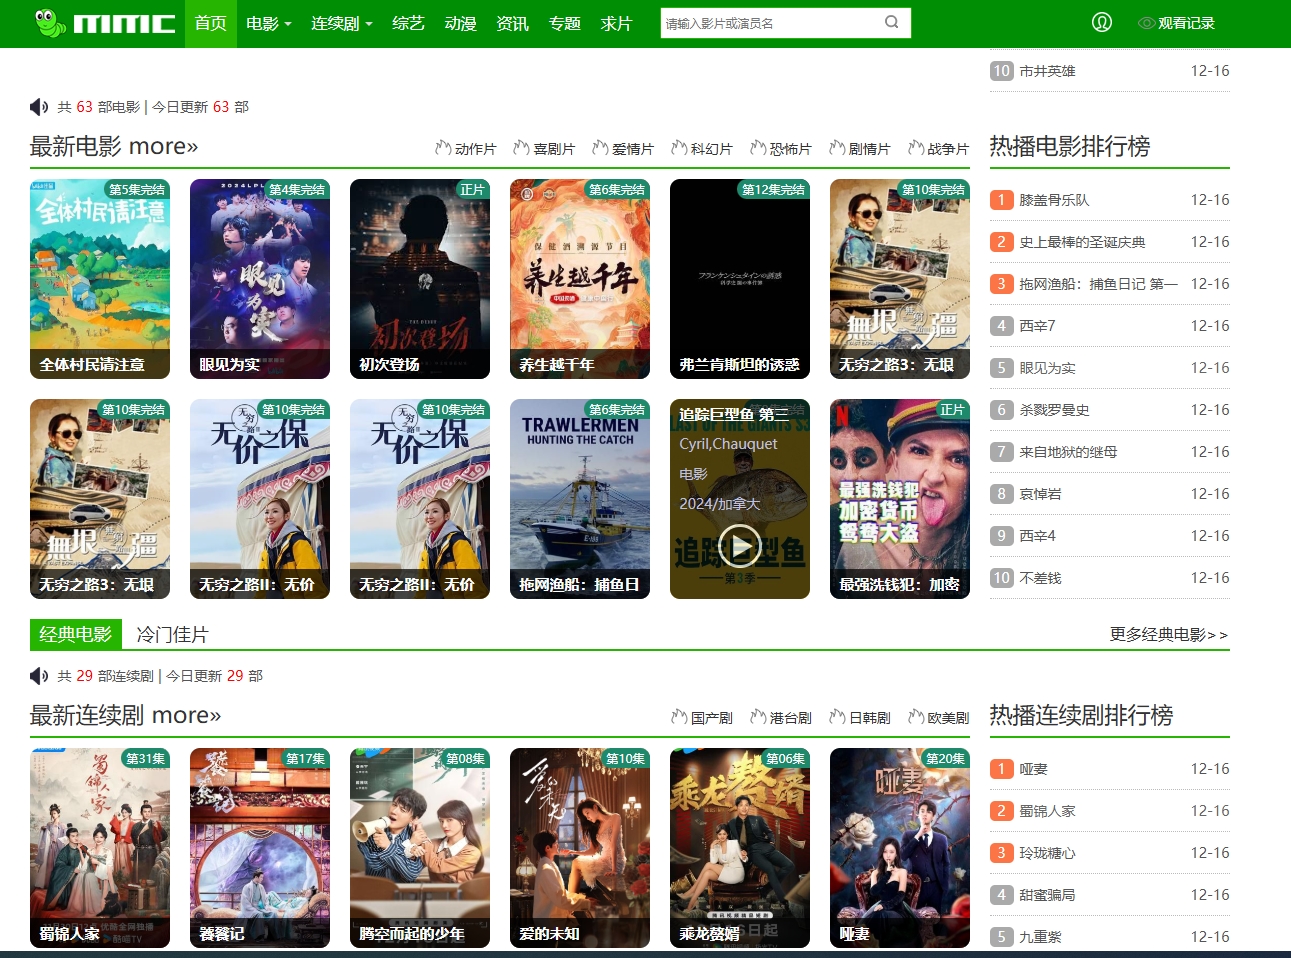Click flame icon next to 剧情片
Viewport: 1291px width, 958px height.
tap(837, 148)
